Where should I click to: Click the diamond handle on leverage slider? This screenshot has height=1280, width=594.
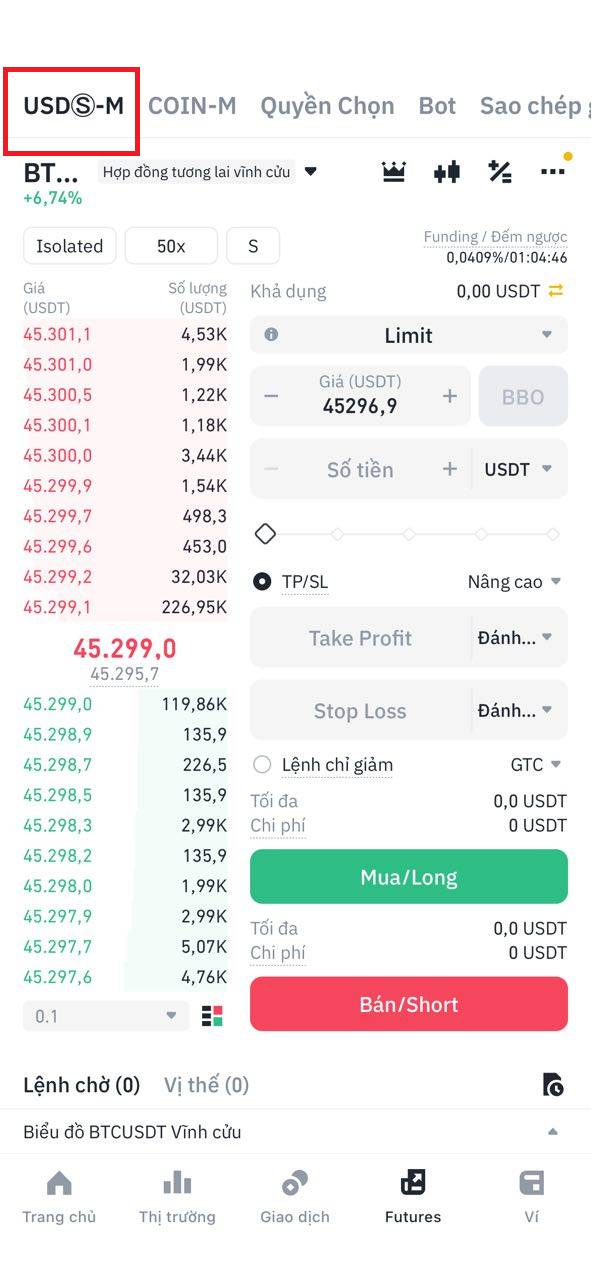(265, 534)
